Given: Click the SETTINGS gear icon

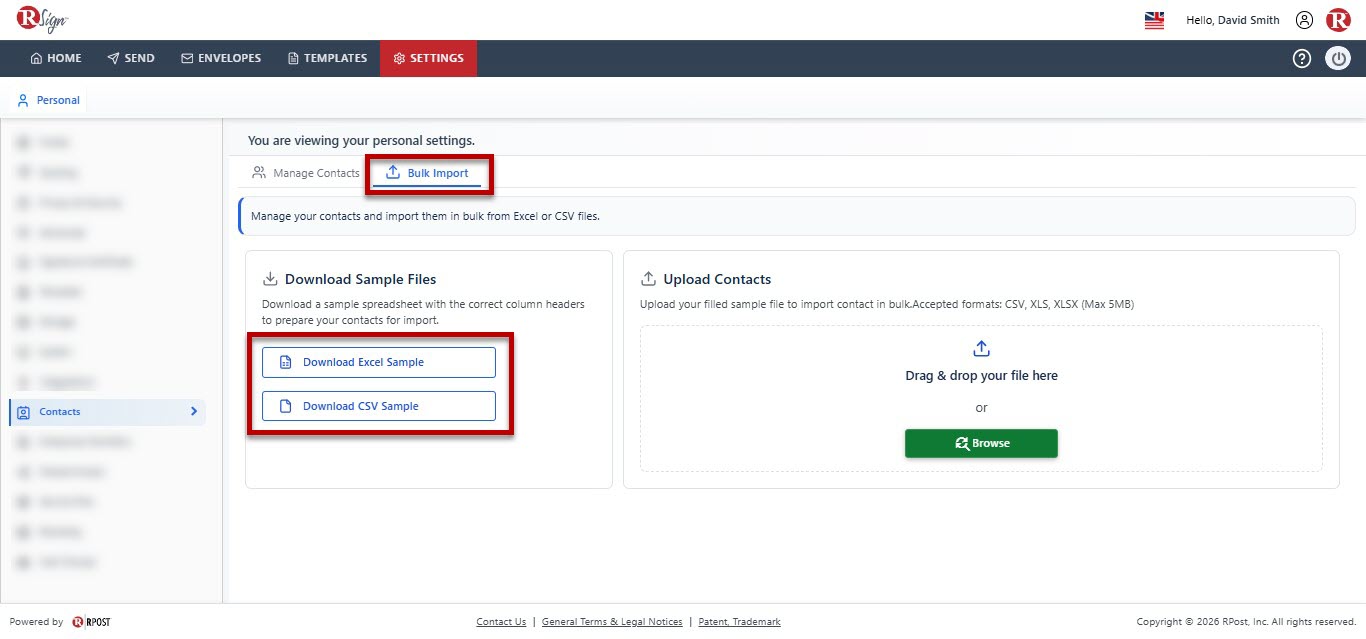Looking at the screenshot, I should [399, 58].
